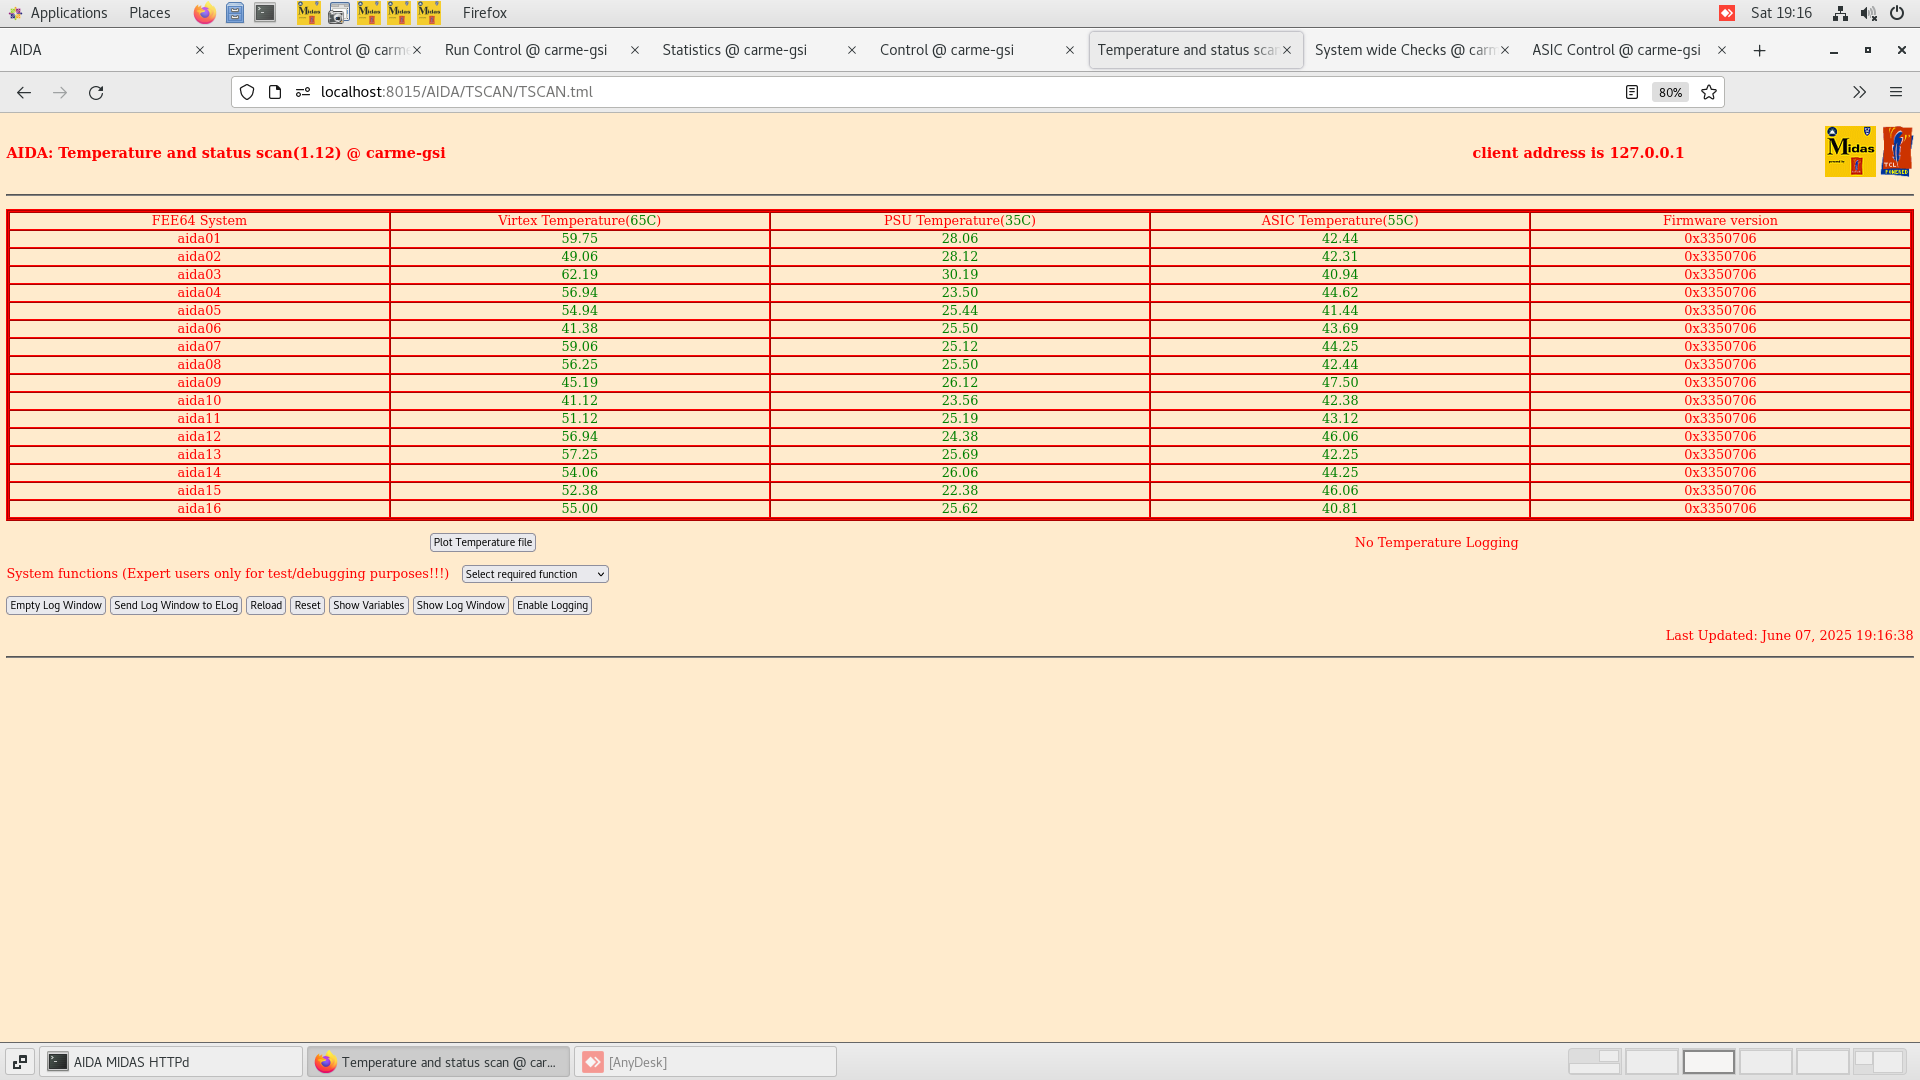Open the 80% zoom level indicator
1920x1080 pixels.
1670,92
